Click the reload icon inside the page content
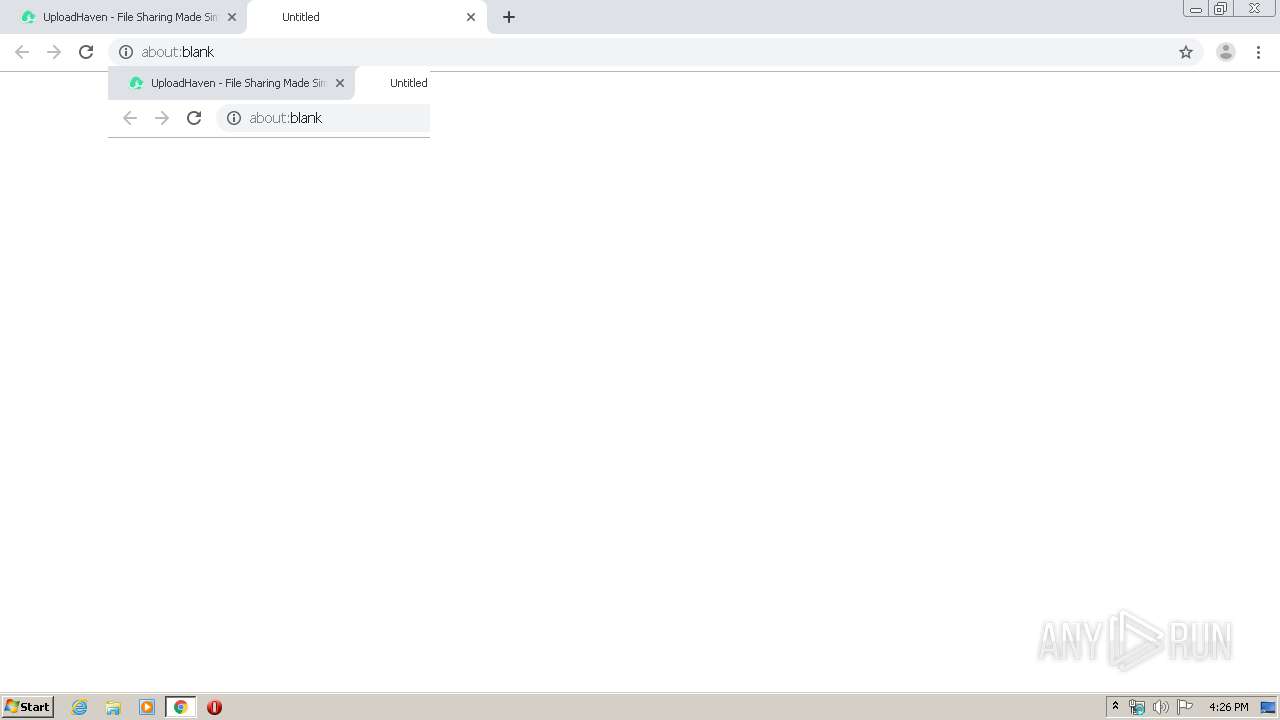The height and width of the screenshot is (720, 1280). coord(194,118)
